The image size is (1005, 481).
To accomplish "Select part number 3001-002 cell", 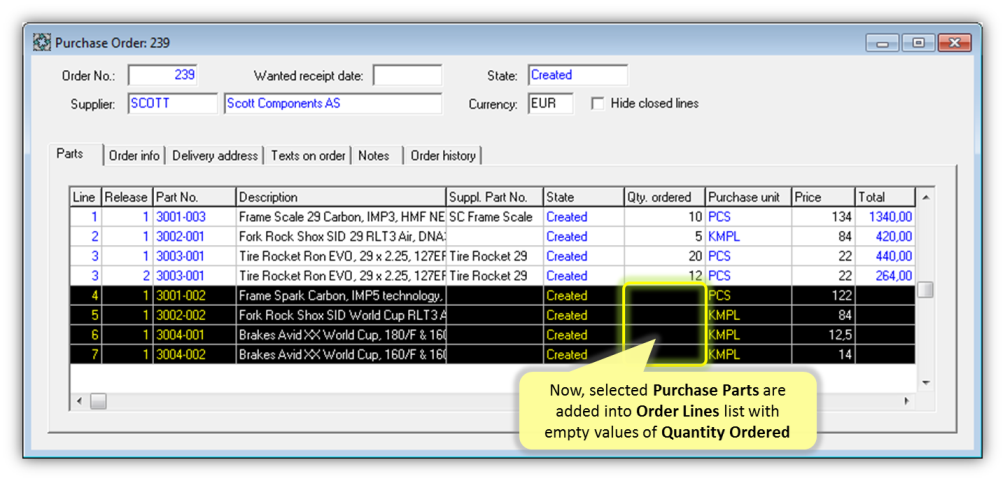I will pos(194,296).
